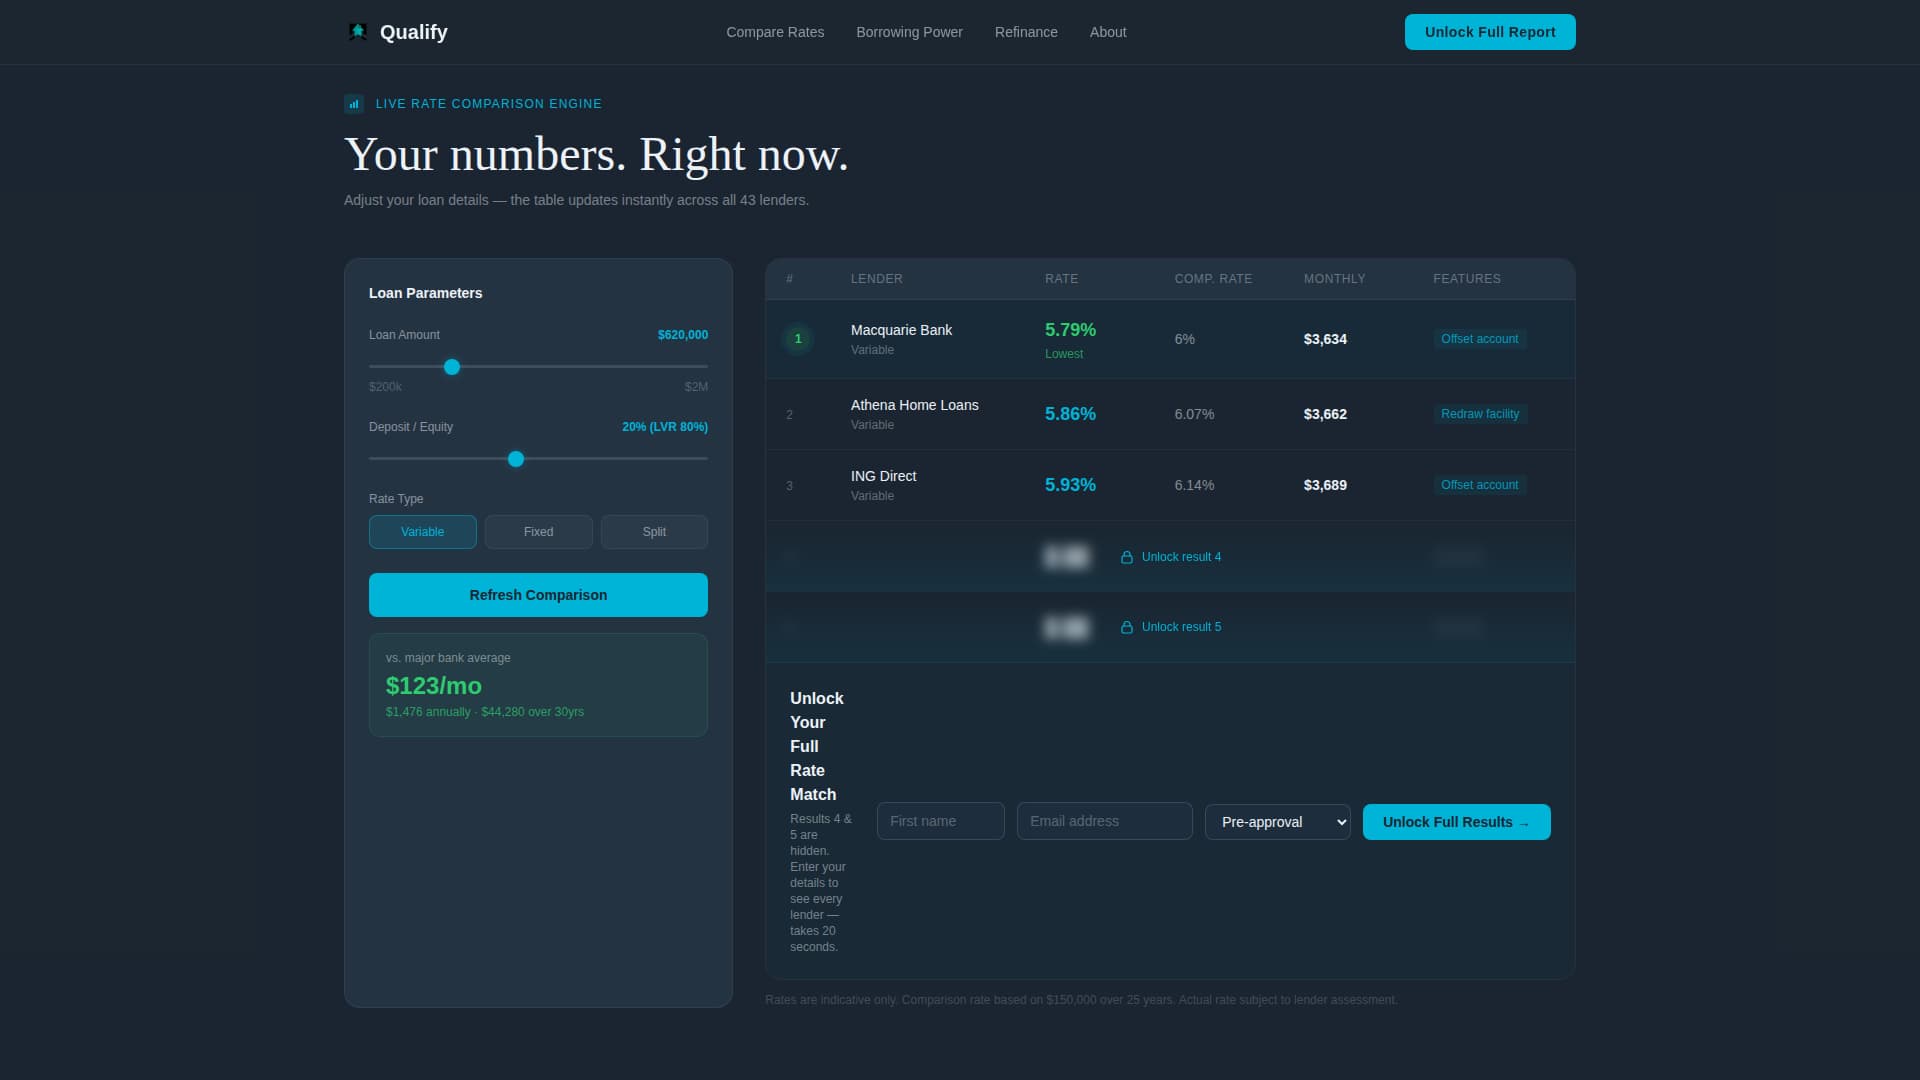
Task: Select the Variable rate type
Action: pos(423,532)
